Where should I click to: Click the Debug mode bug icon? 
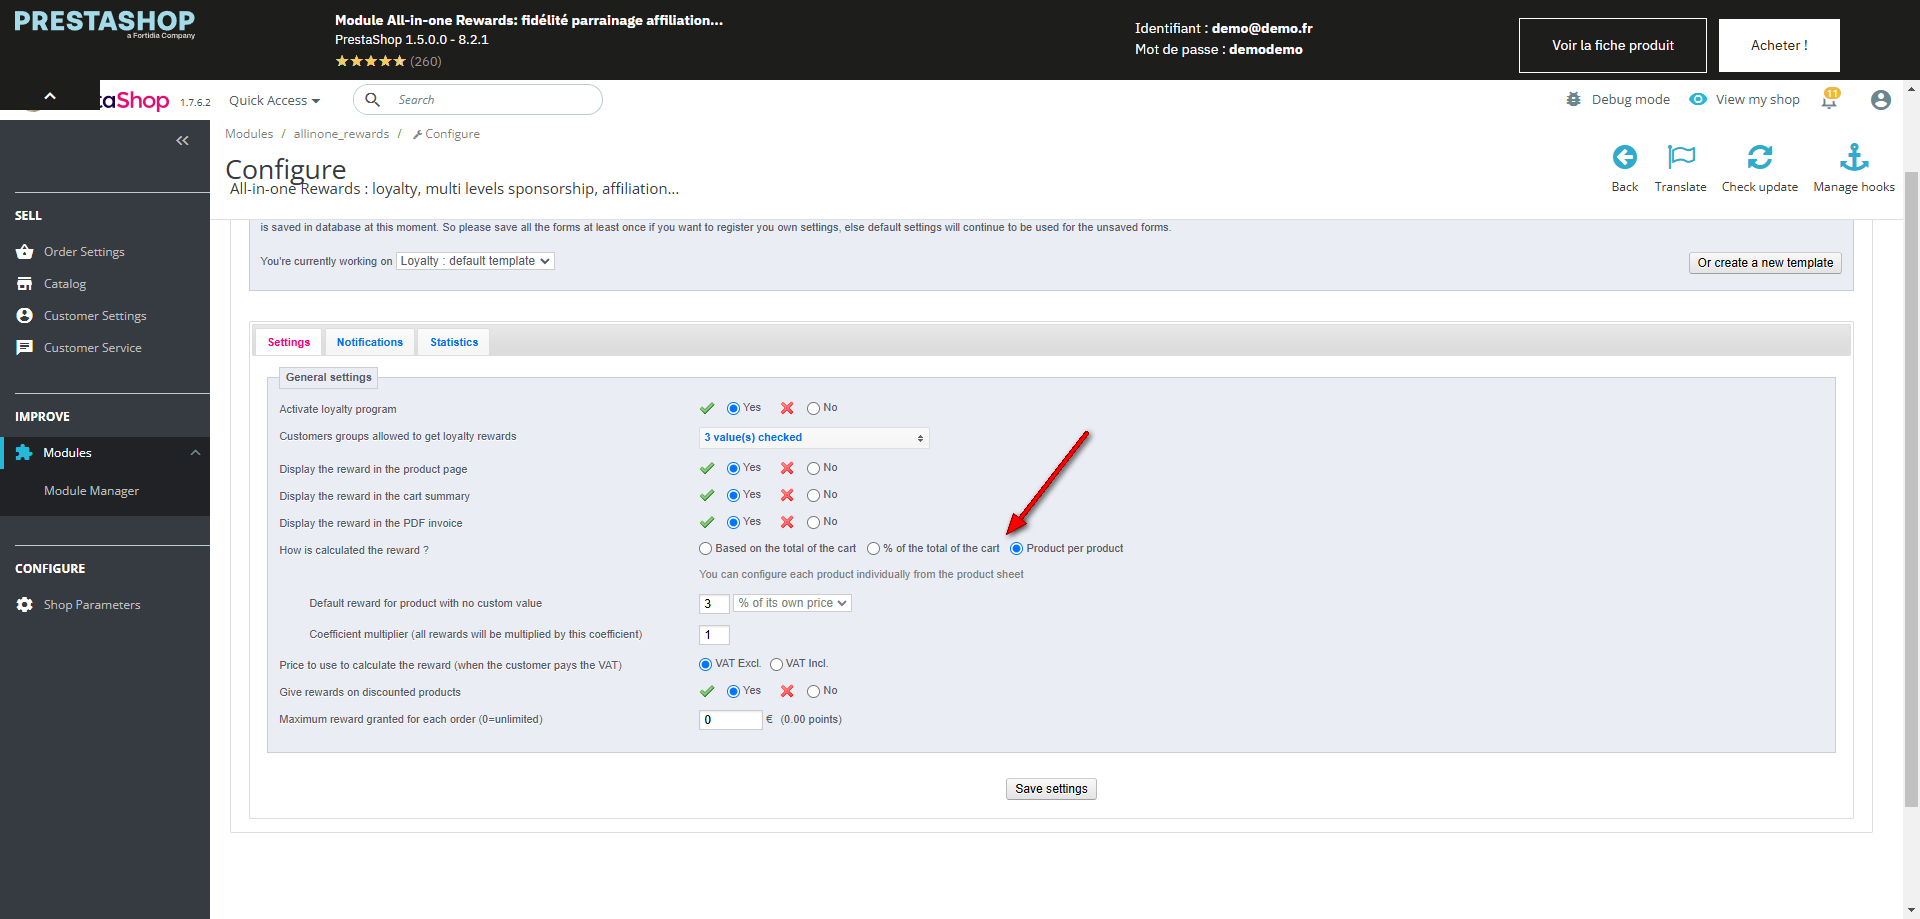pos(1574,99)
